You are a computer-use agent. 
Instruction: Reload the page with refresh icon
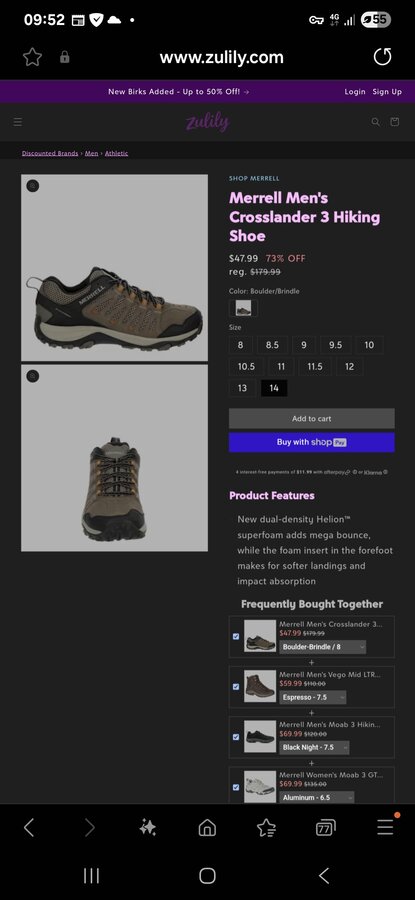[x=382, y=57]
